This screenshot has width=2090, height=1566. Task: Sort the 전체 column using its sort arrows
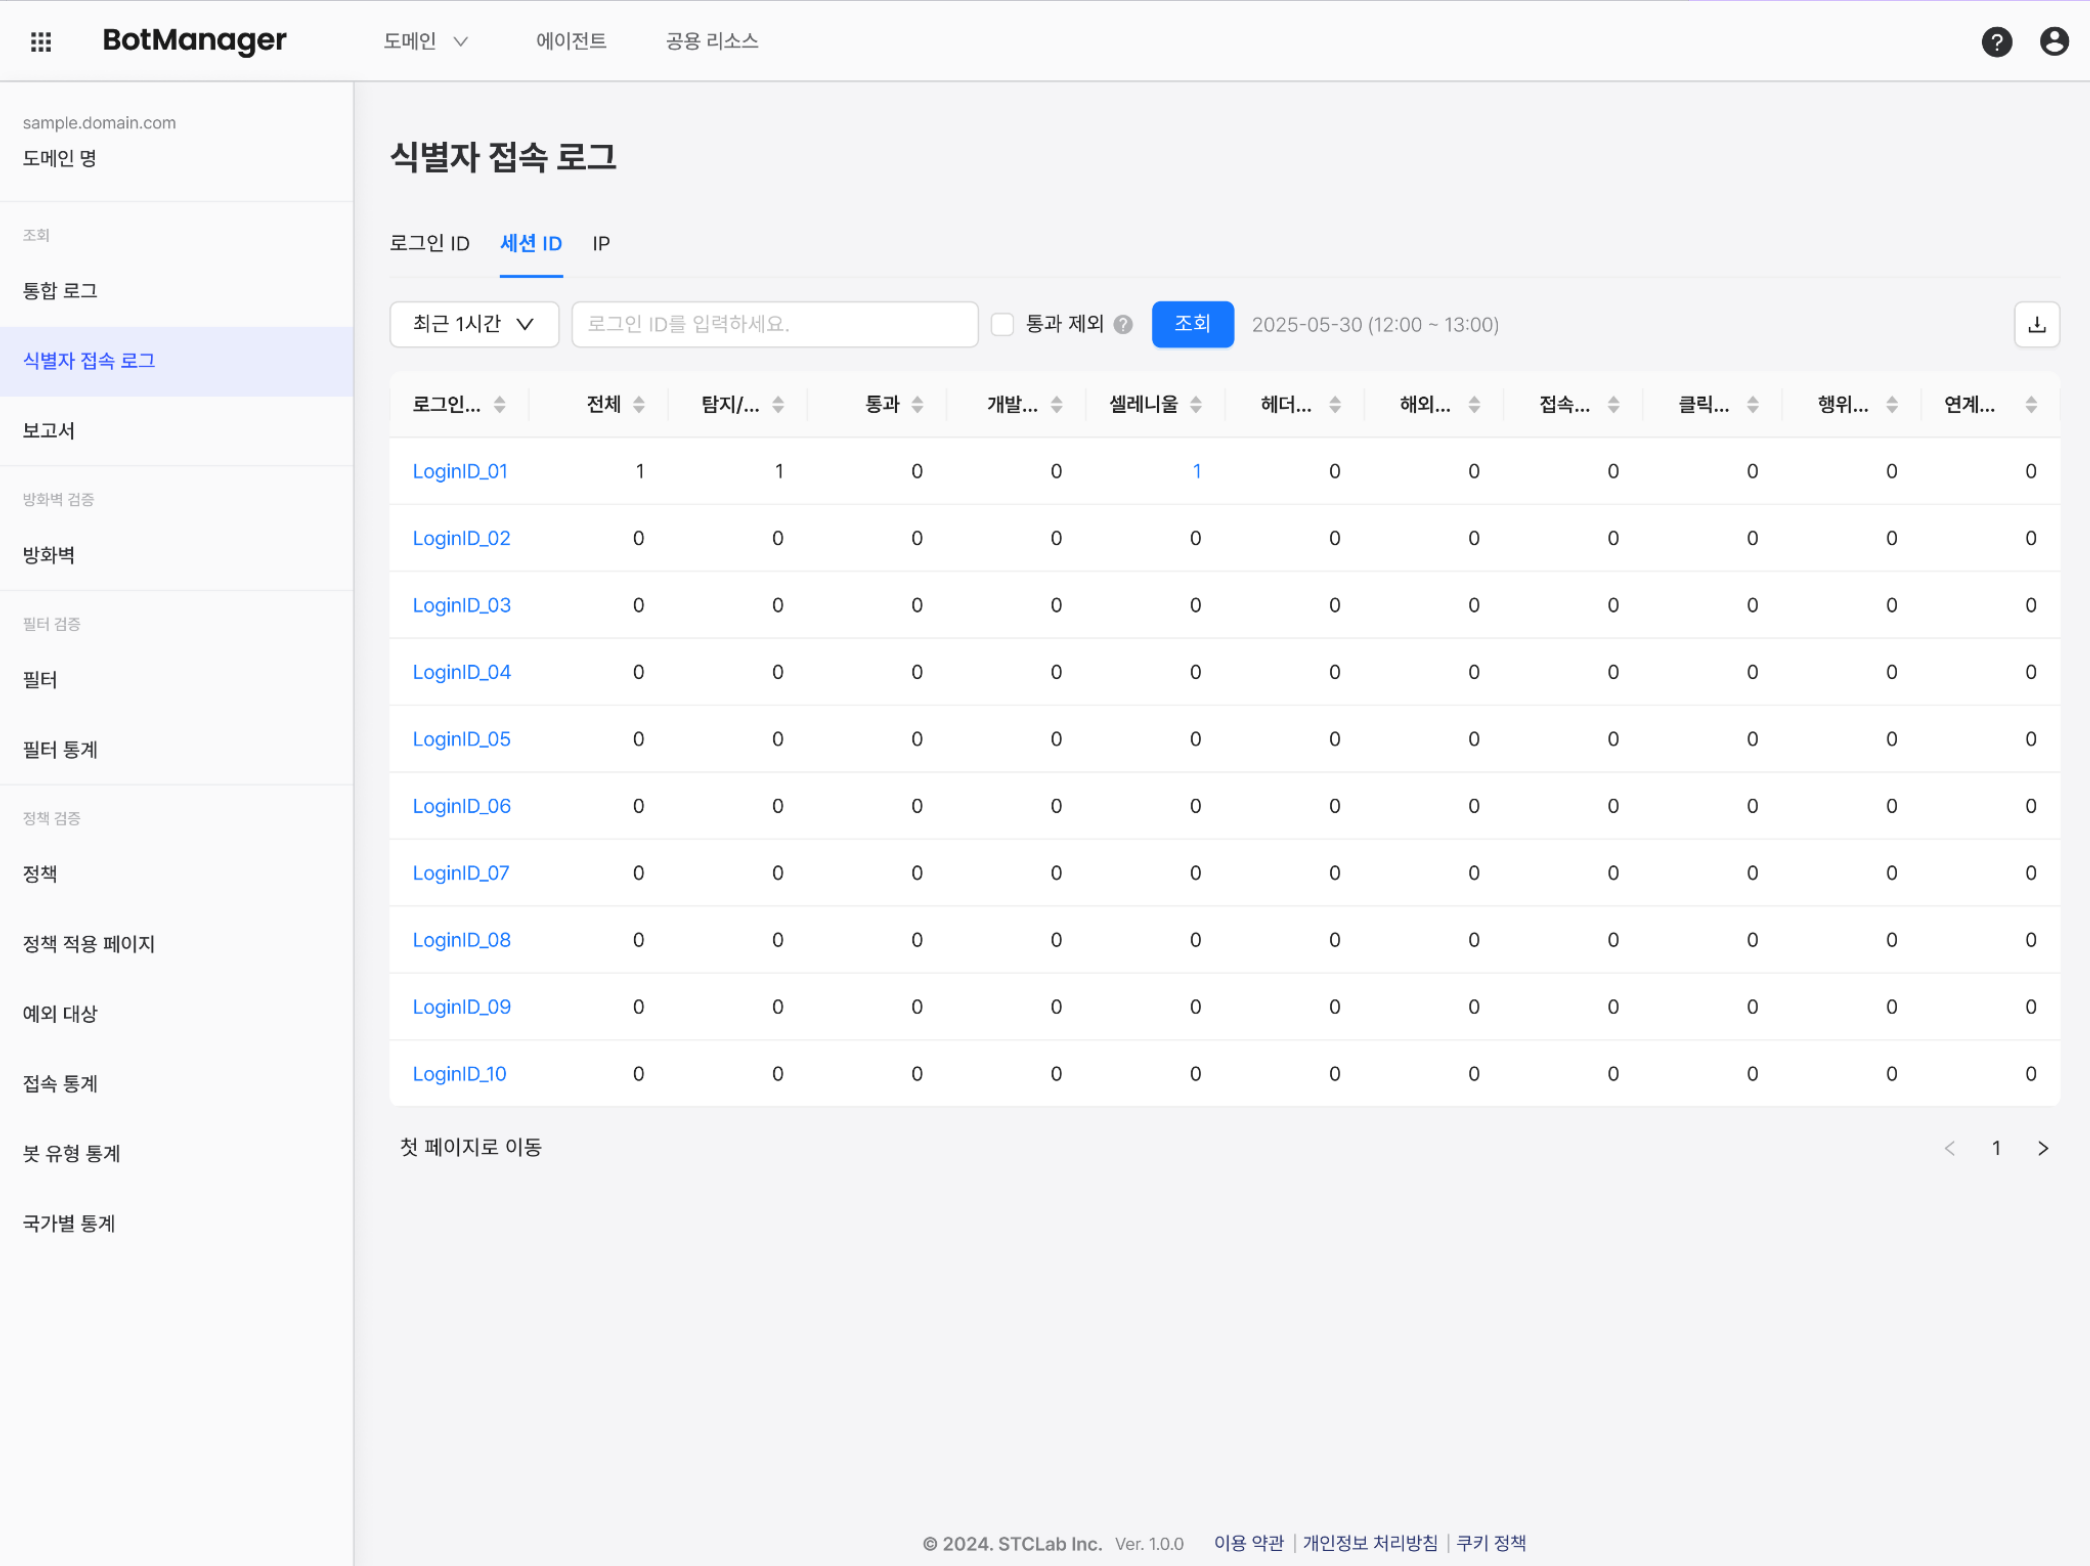pos(640,404)
